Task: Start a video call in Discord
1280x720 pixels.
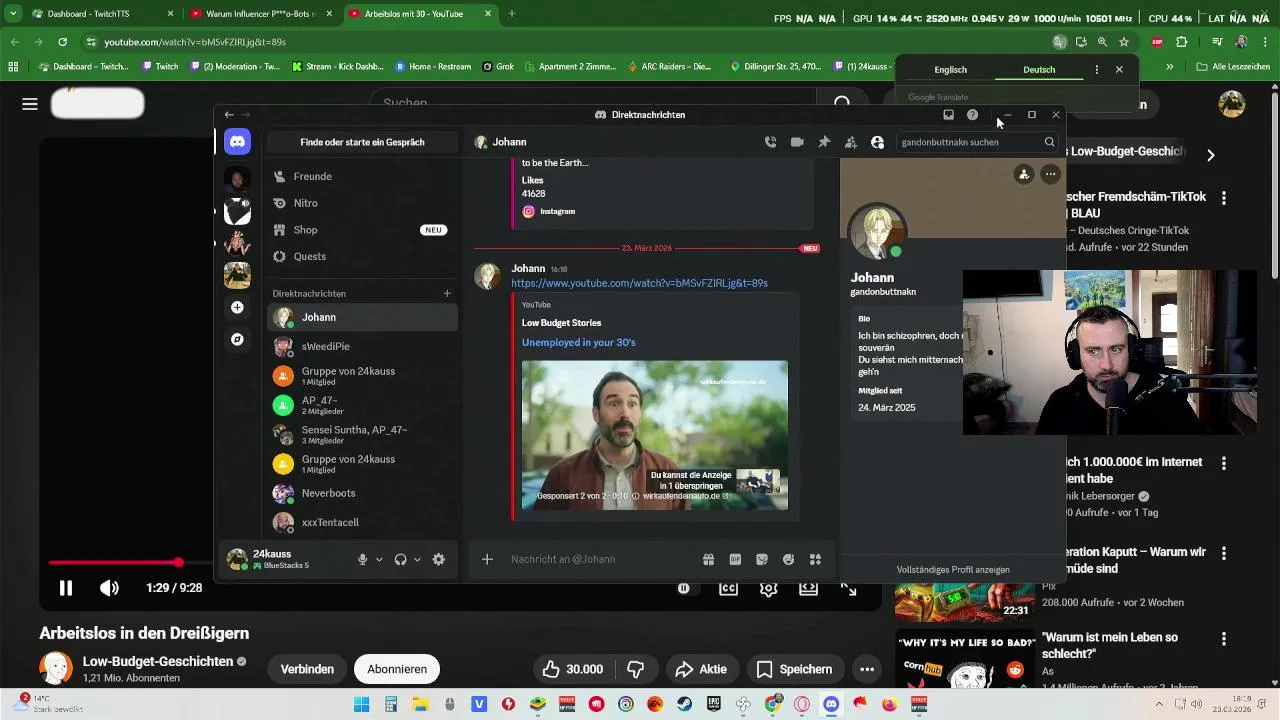Action: [797, 142]
